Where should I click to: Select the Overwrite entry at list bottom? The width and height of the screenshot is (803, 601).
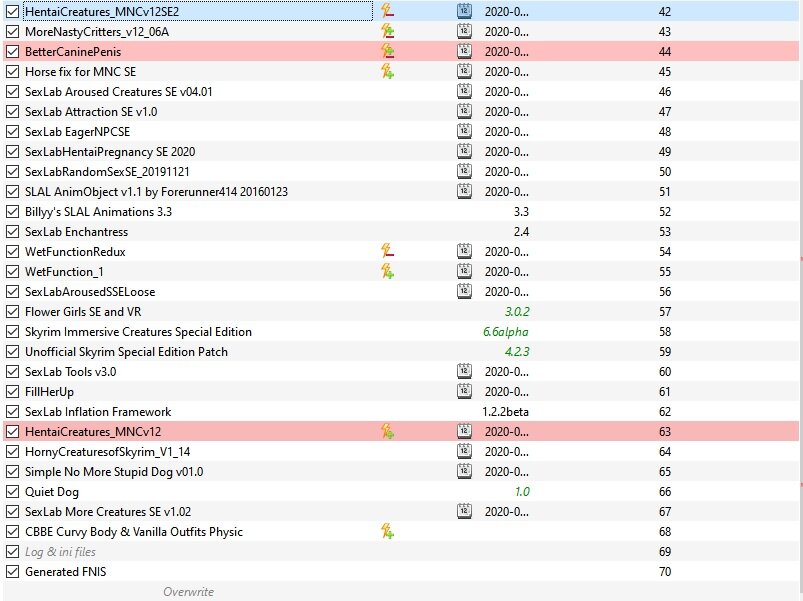pyautogui.click(x=188, y=591)
